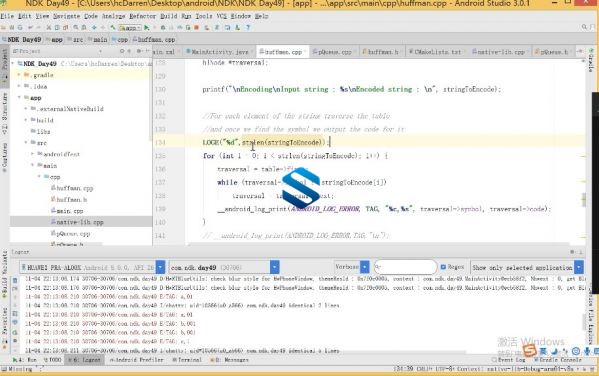Image resolution: width=599 pixels, height=376 pixels.
Task: Open the File menu
Action: point(7,16)
